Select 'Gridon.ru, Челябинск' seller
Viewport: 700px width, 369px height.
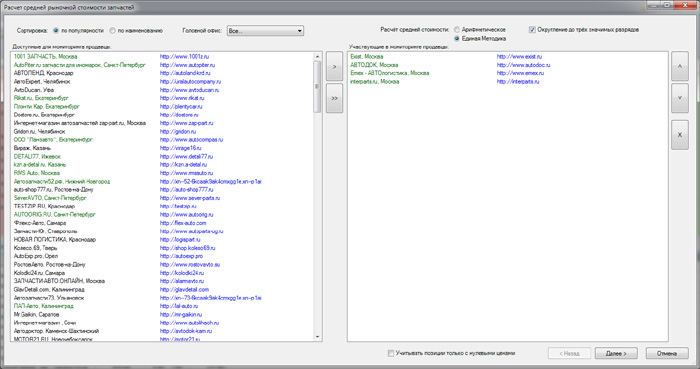pyautogui.click(x=40, y=132)
